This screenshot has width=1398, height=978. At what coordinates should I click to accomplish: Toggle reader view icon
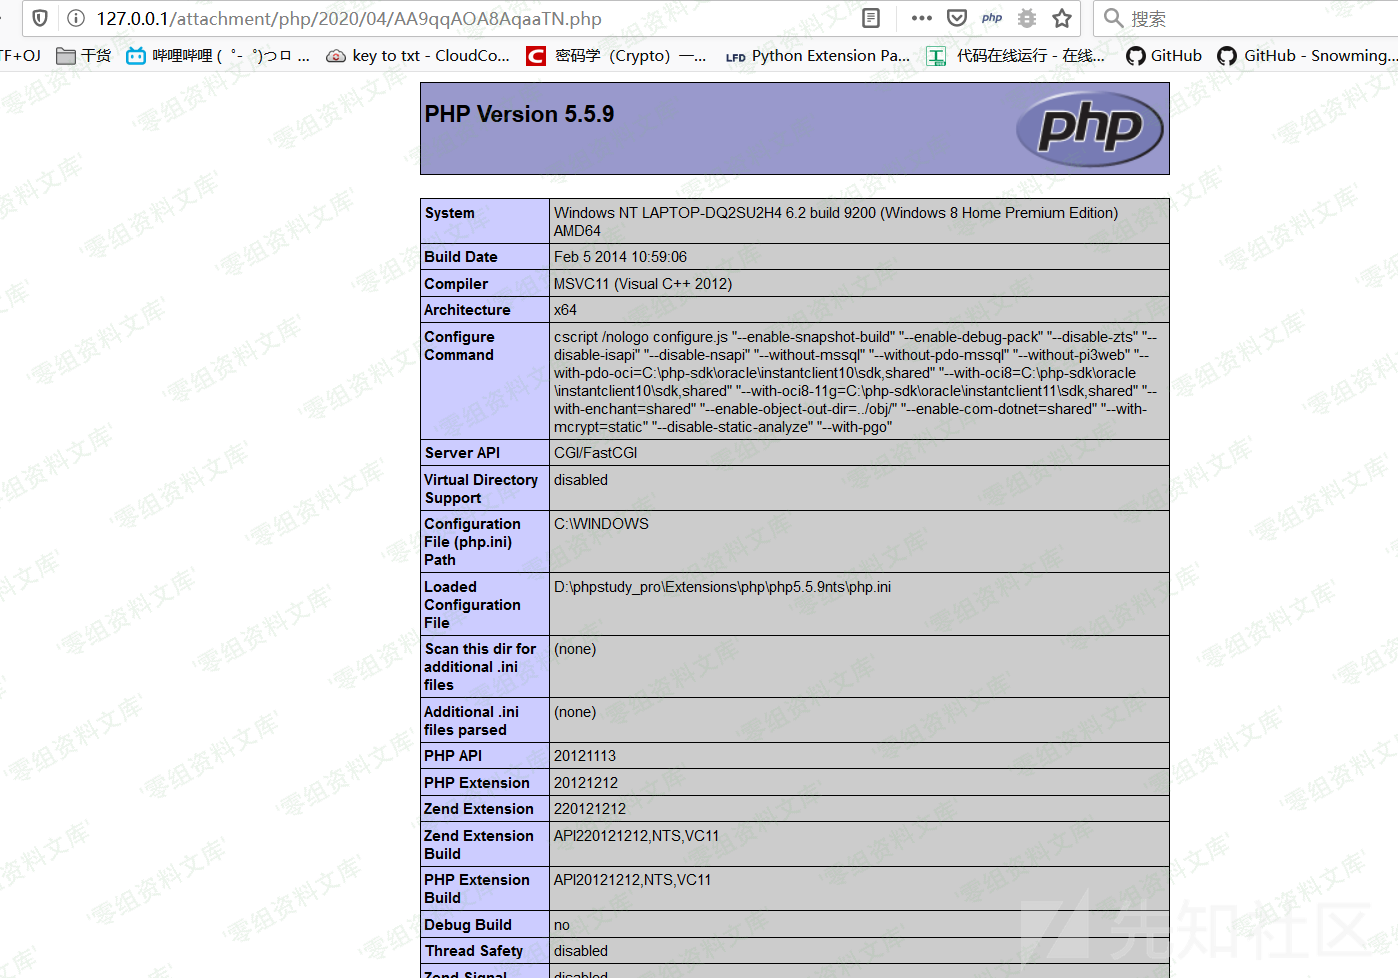coord(871,18)
